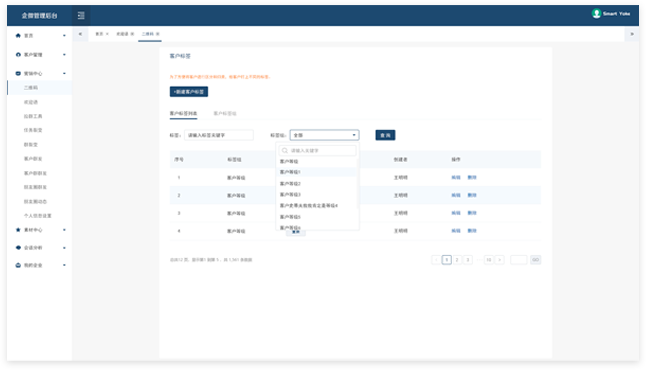This screenshot has height=370, width=646.
Task: Click the tag keyword input field
Action: pyautogui.click(x=219, y=135)
